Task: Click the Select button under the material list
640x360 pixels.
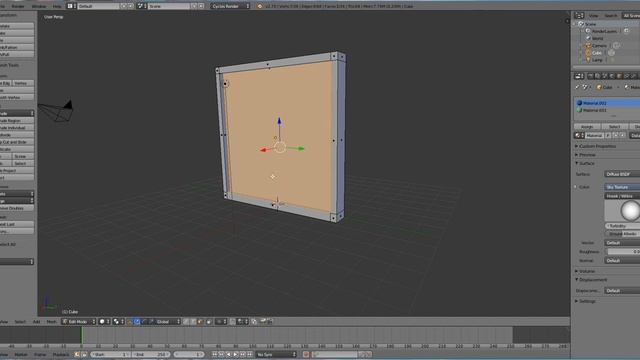Action: point(614,127)
